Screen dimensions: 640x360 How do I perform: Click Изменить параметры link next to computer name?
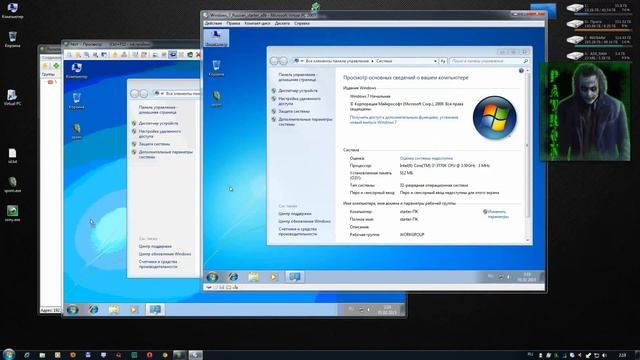tap(498, 214)
